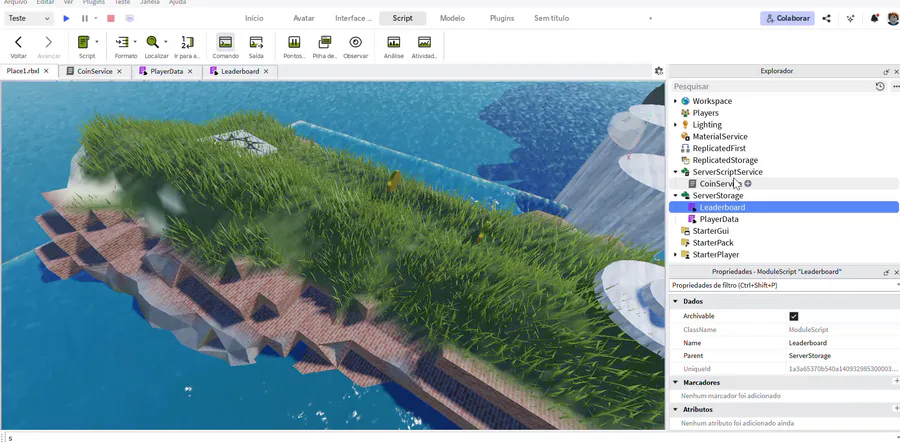Switch to the Avatar ribbon tab
The image size is (900, 442).
click(304, 18)
